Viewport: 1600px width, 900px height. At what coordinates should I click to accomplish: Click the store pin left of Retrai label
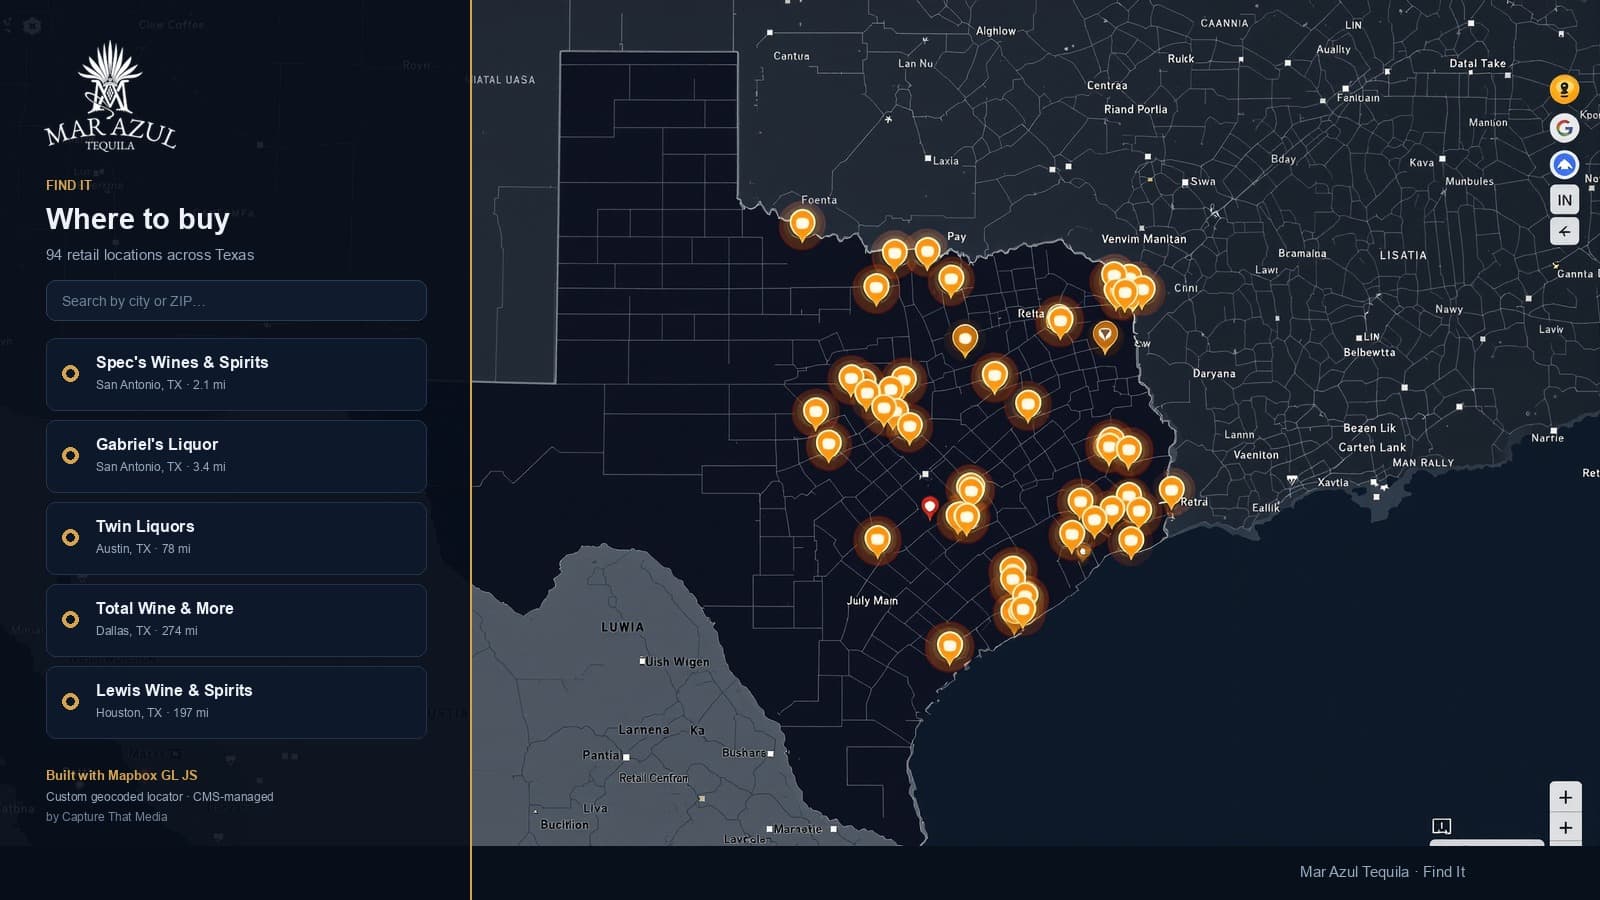click(x=1171, y=492)
